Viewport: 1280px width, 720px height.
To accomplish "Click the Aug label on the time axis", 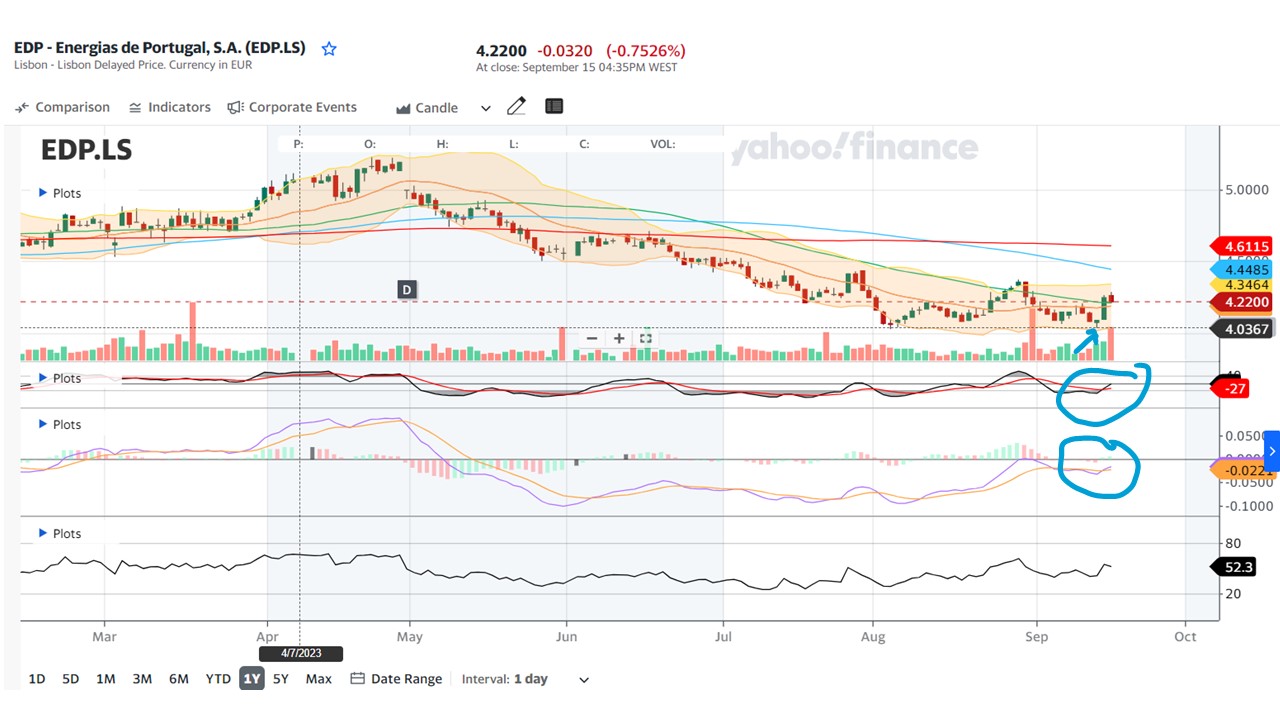I will point(873,636).
